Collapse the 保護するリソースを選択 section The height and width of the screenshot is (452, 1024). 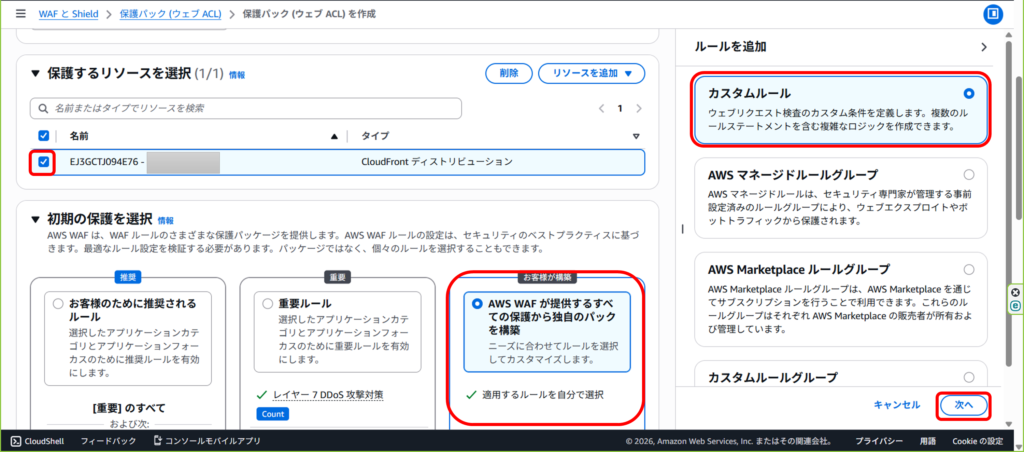pos(37,73)
